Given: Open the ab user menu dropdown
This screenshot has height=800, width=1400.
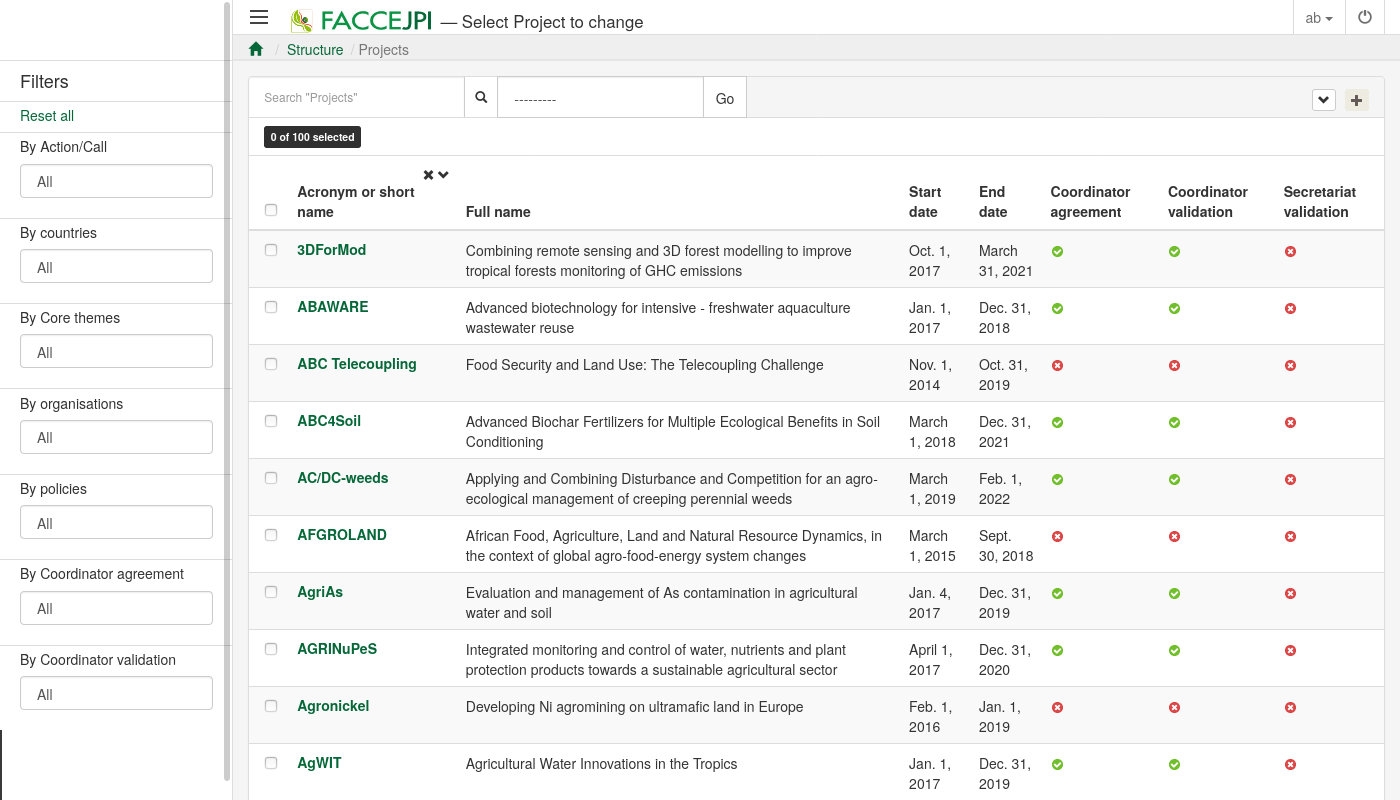Looking at the screenshot, I should tap(1319, 18).
